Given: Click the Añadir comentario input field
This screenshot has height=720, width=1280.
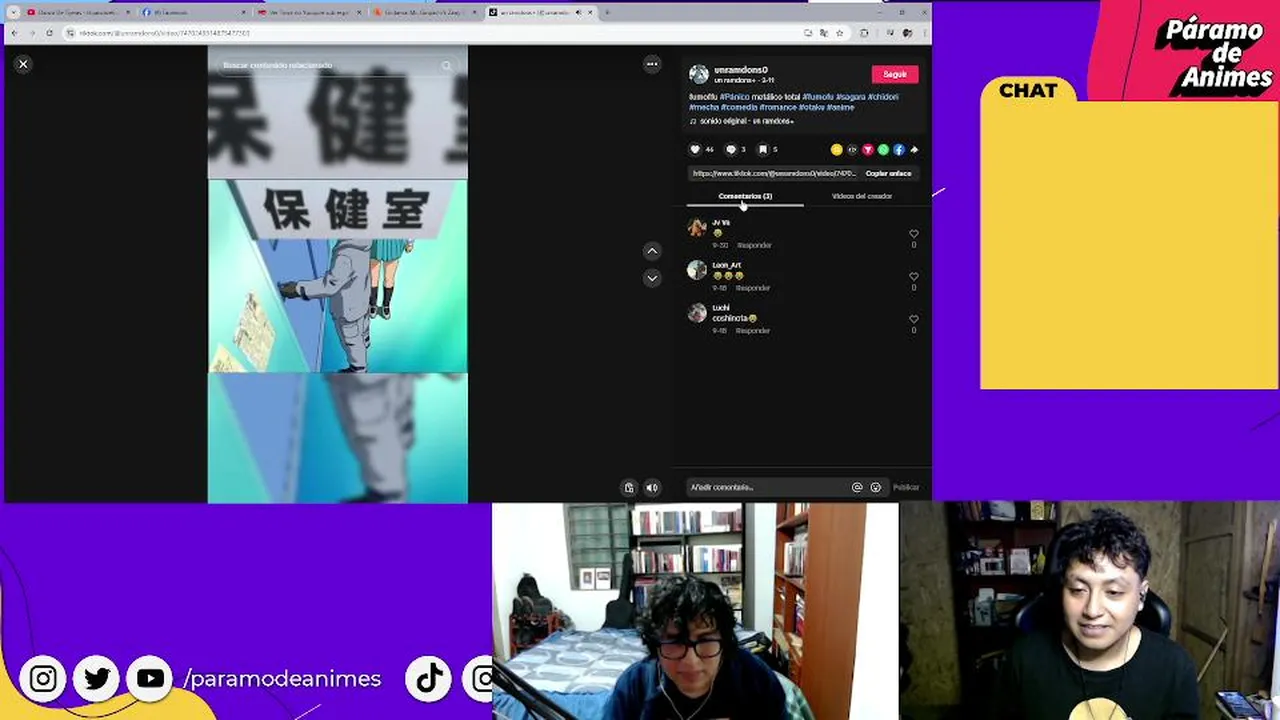Looking at the screenshot, I should [768, 487].
